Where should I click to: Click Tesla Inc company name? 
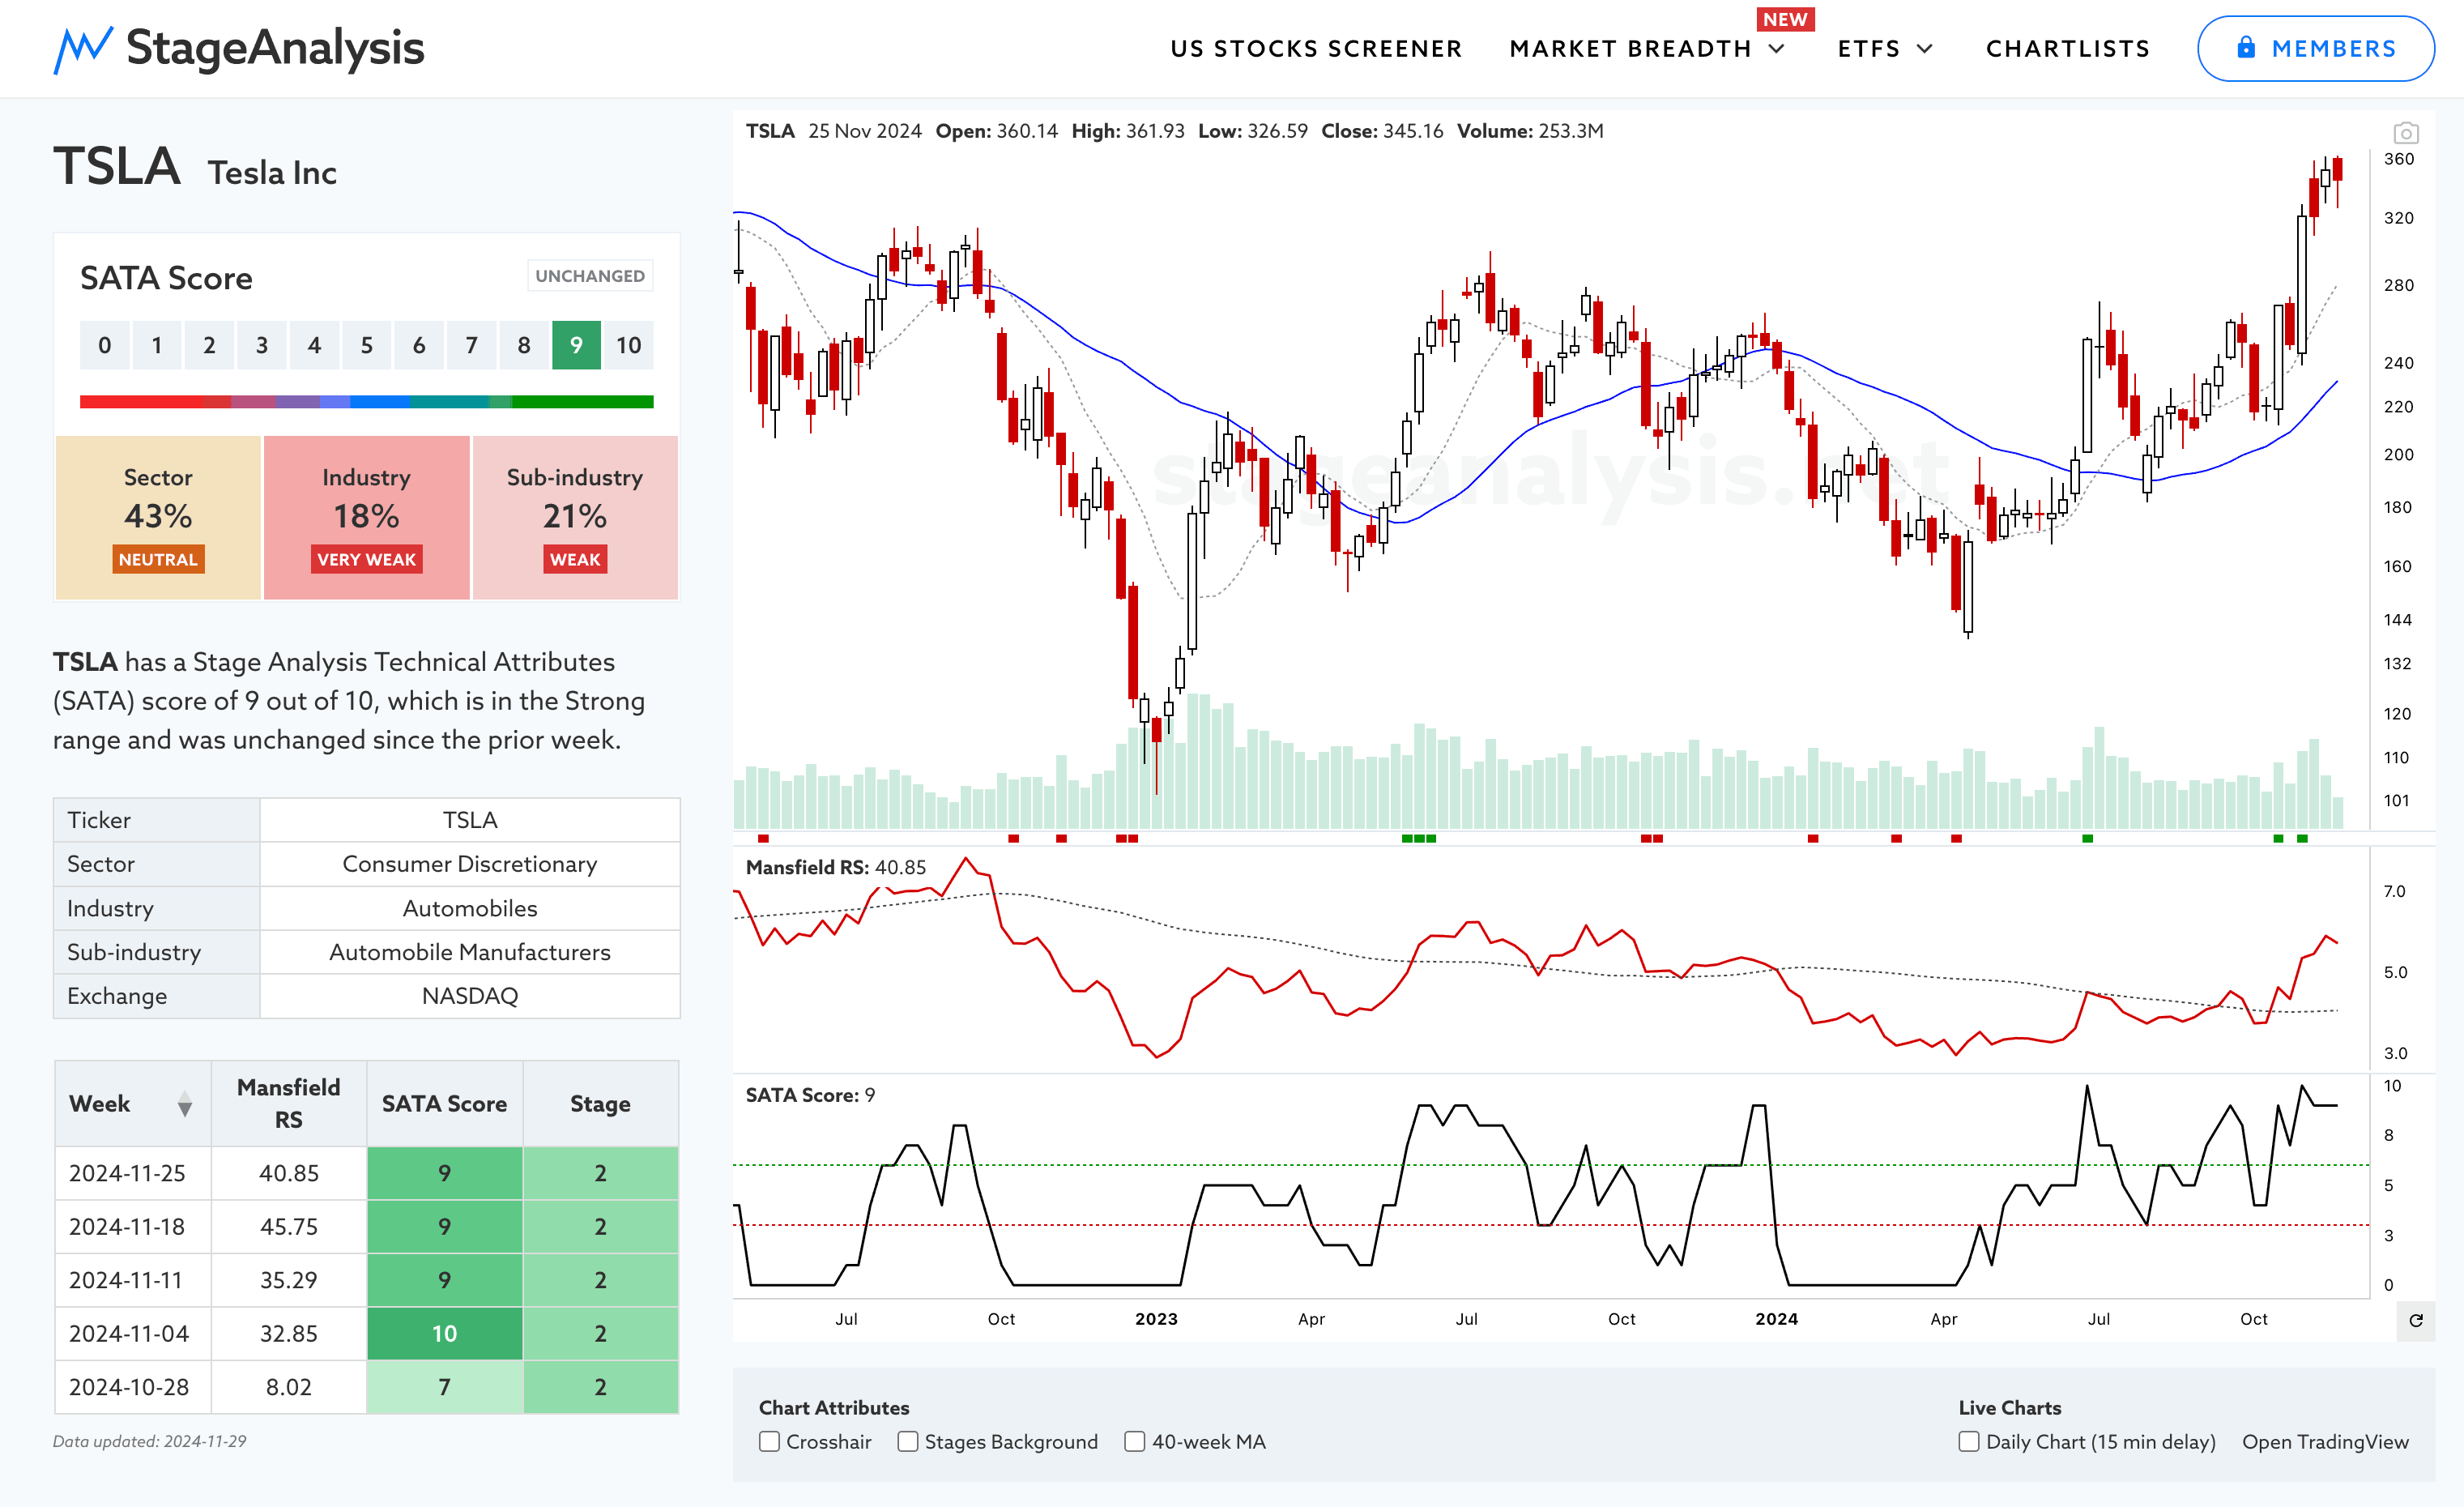[272, 173]
